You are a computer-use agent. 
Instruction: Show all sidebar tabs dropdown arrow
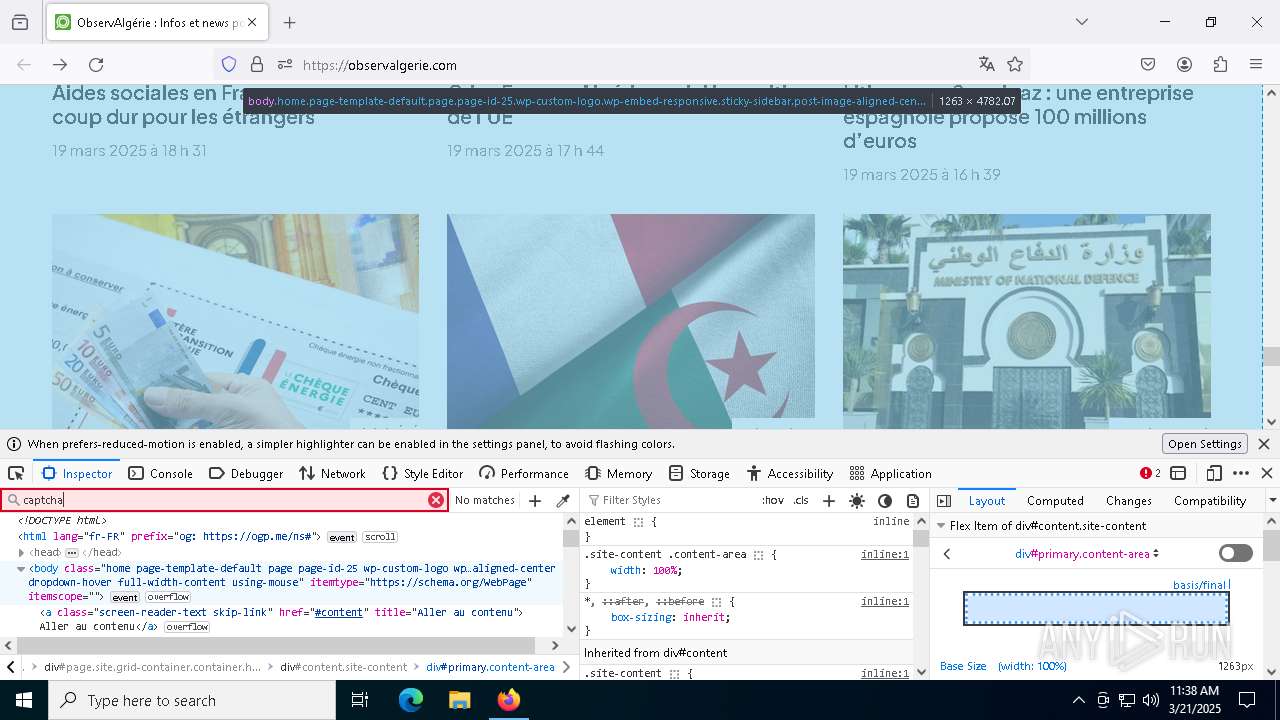(x=1272, y=500)
